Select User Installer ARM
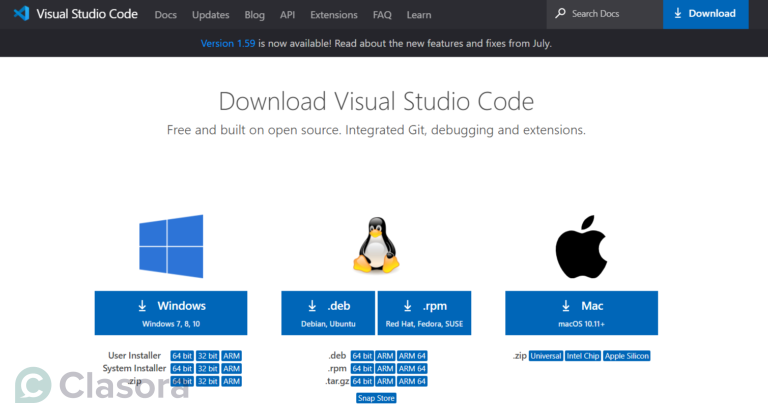768x412 pixels. tap(231, 356)
